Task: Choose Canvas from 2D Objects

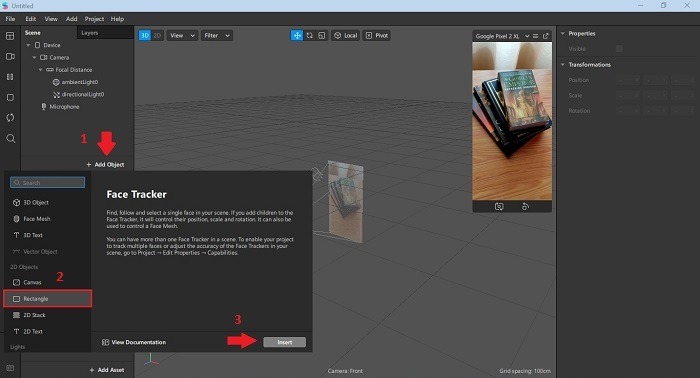Action: point(47,282)
